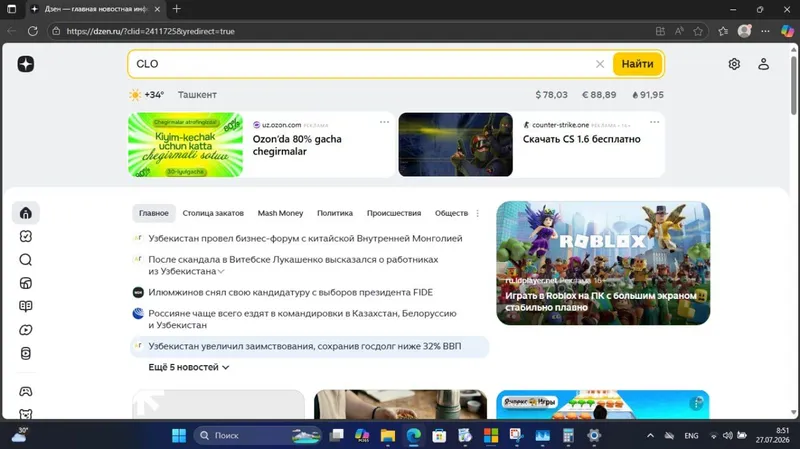Switch to Mash Money tab
Screen dimensions: 800x449
pos(280,213)
